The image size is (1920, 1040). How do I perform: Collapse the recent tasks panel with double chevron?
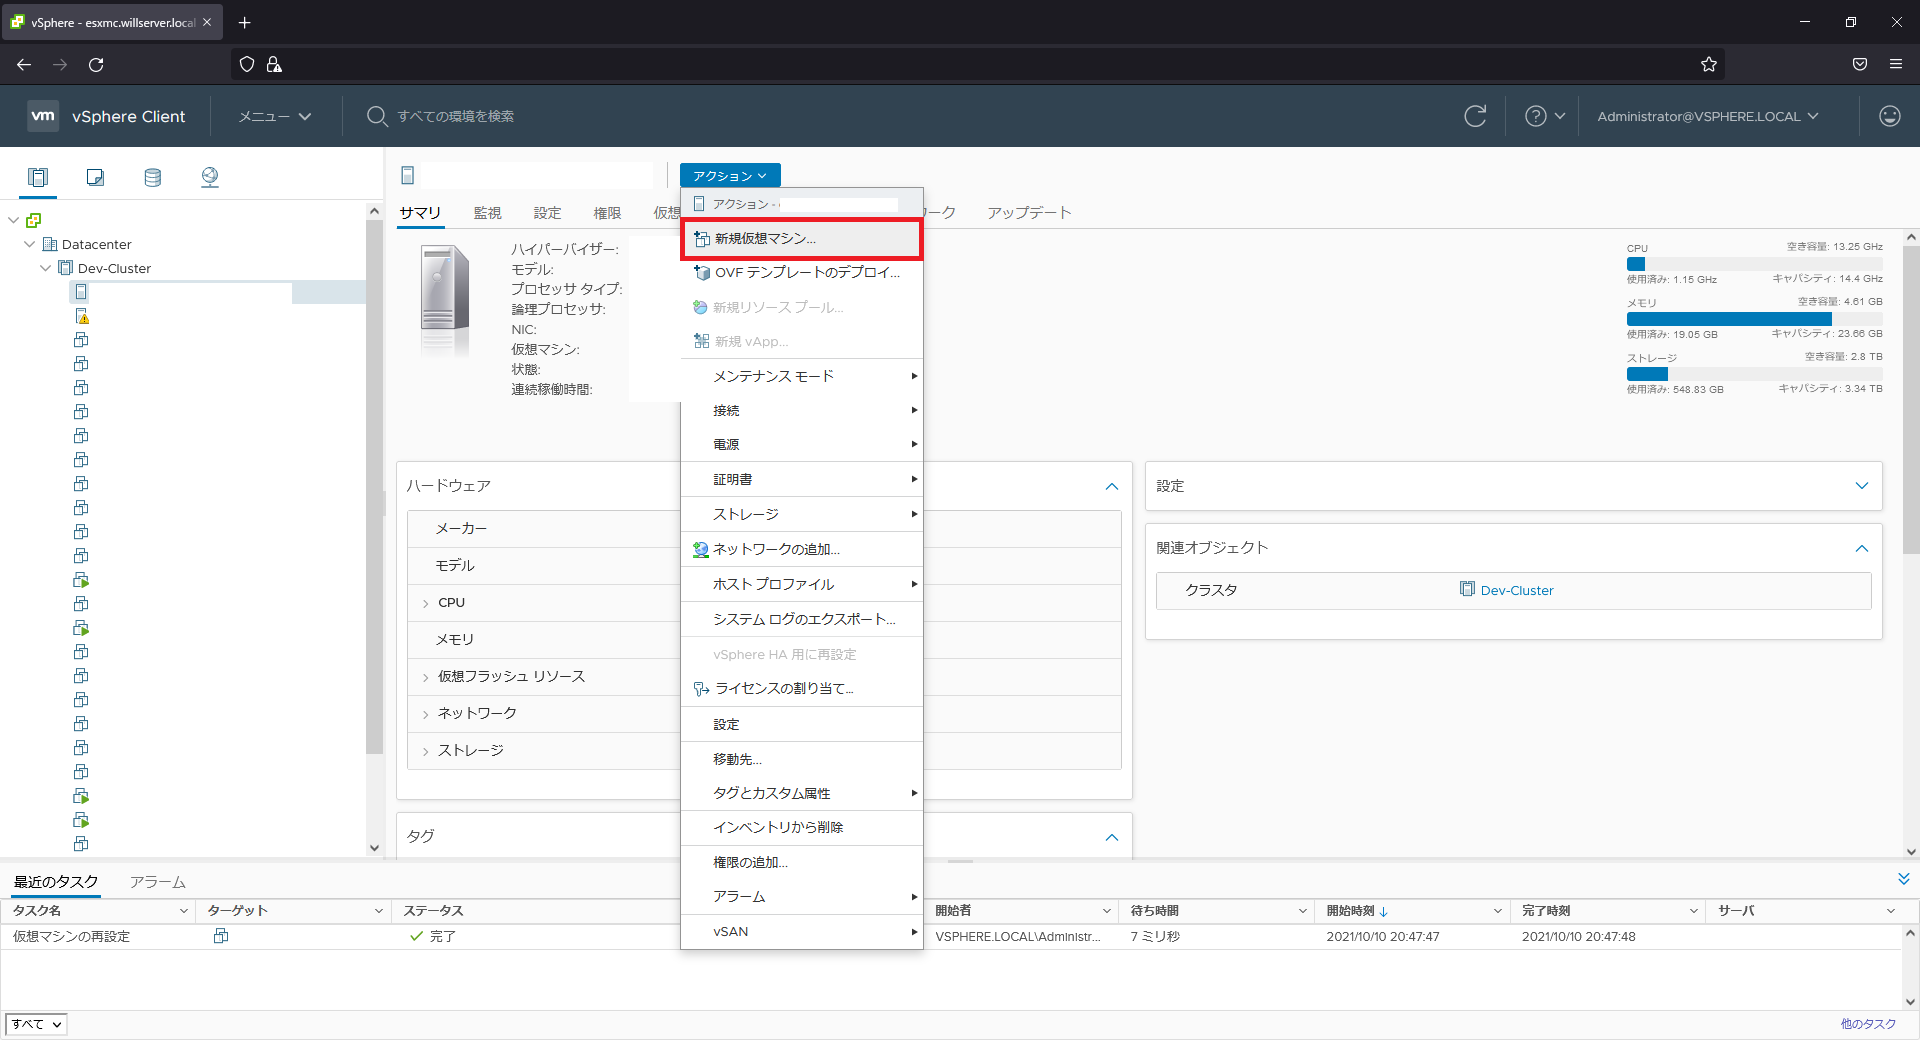pos(1903,879)
